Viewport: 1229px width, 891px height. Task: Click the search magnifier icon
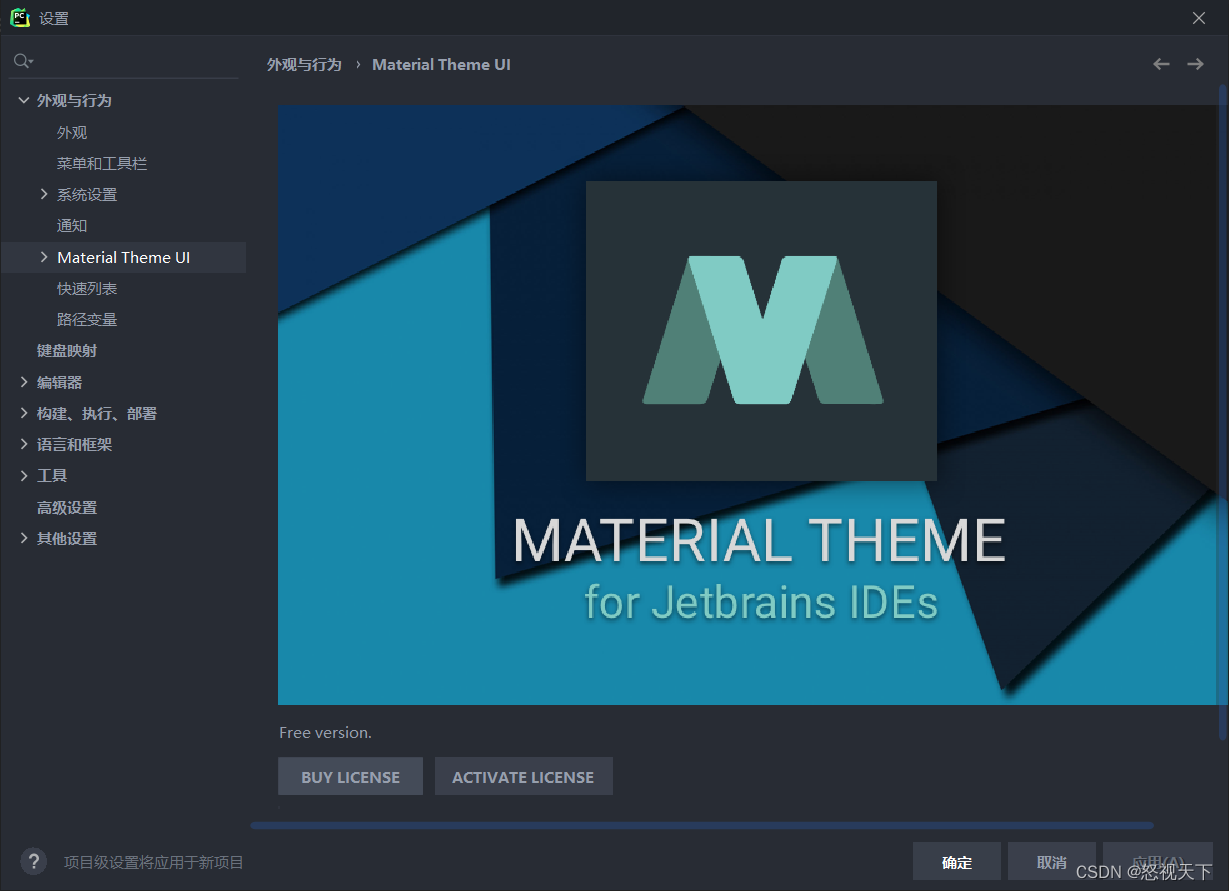pyautogui.click(x=22, y=62)
